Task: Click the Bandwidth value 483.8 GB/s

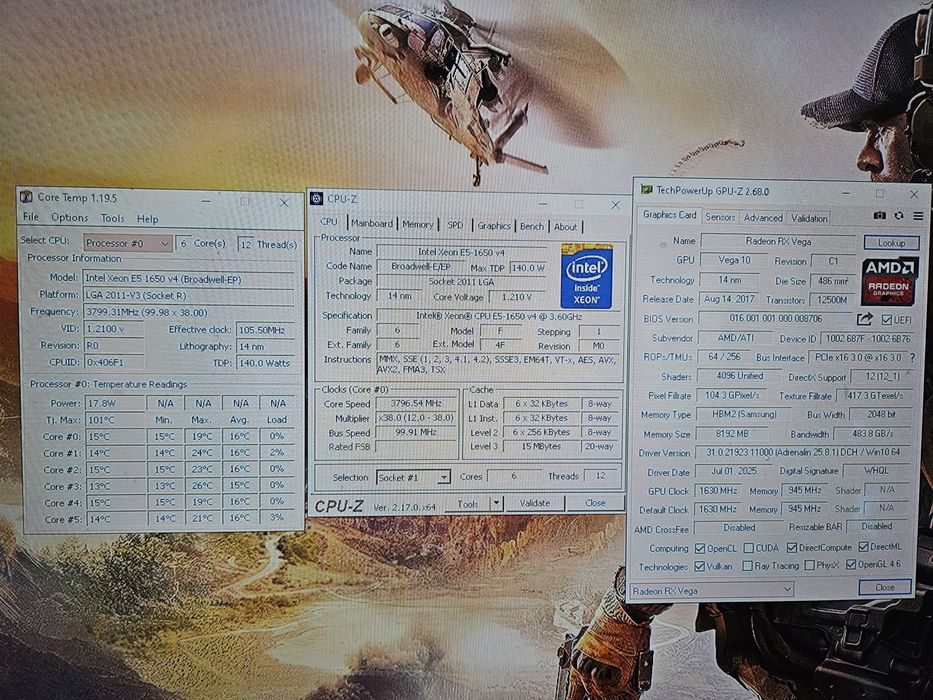Action: click(872, 434)
